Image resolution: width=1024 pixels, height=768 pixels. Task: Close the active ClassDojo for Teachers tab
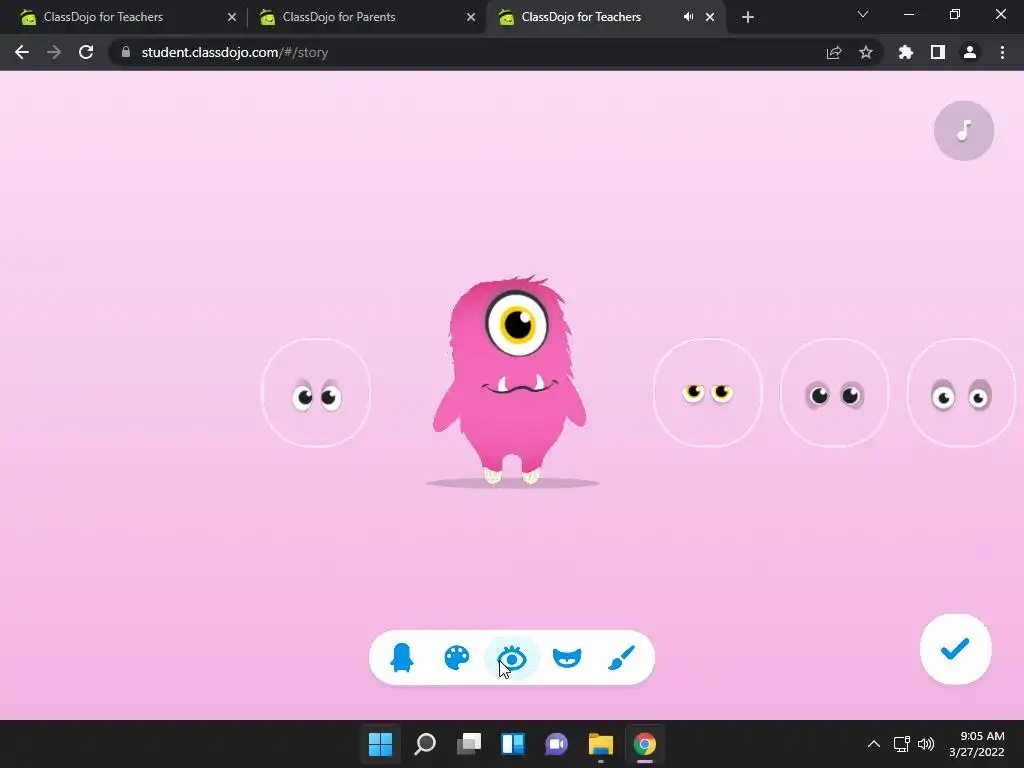pyautogui.click(x=710, y=17)
